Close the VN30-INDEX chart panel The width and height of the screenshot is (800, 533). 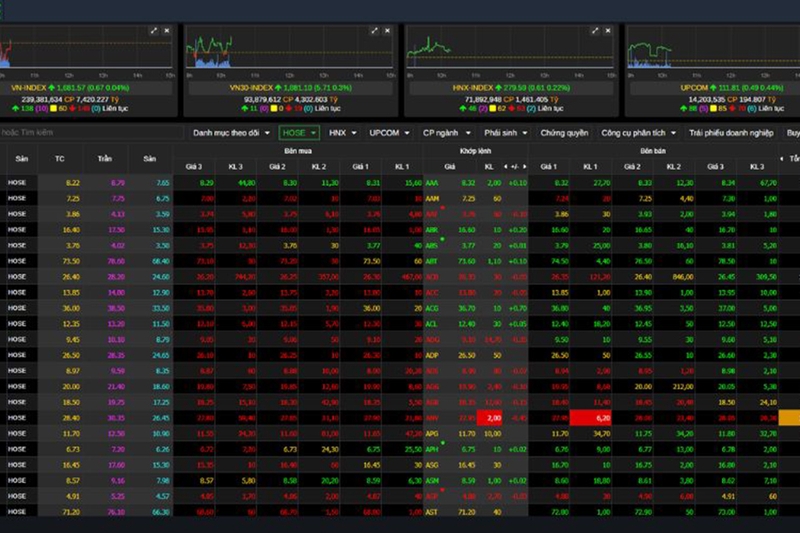[x=388, y=31]
